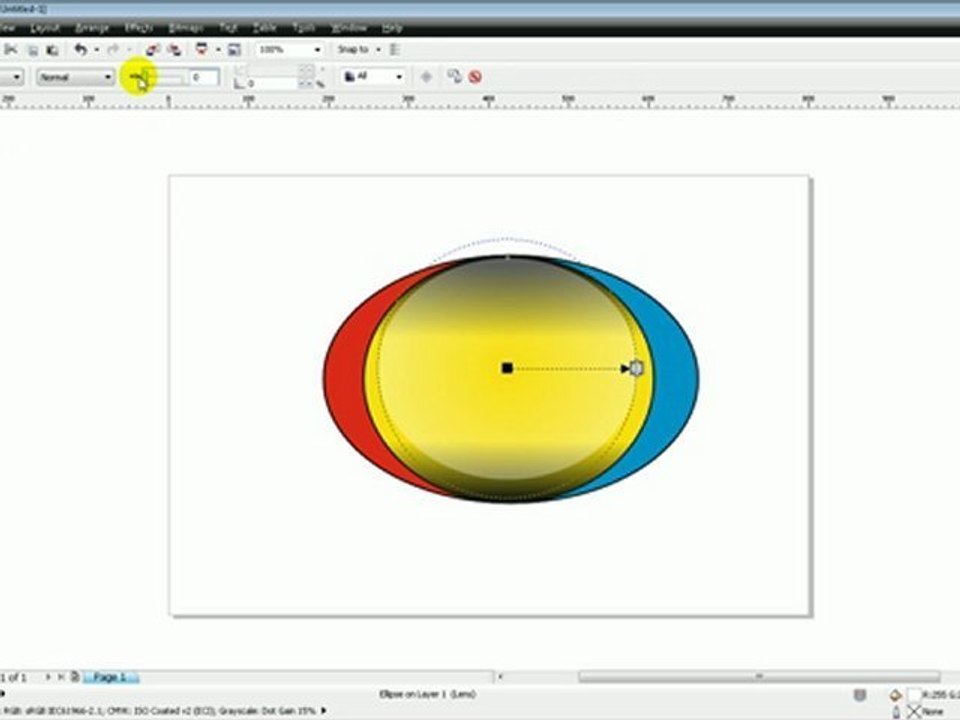960x720 pixels.
Task: Click the fill color swatch in status bar
Action: pyautogui.click(x=915, y=695)
